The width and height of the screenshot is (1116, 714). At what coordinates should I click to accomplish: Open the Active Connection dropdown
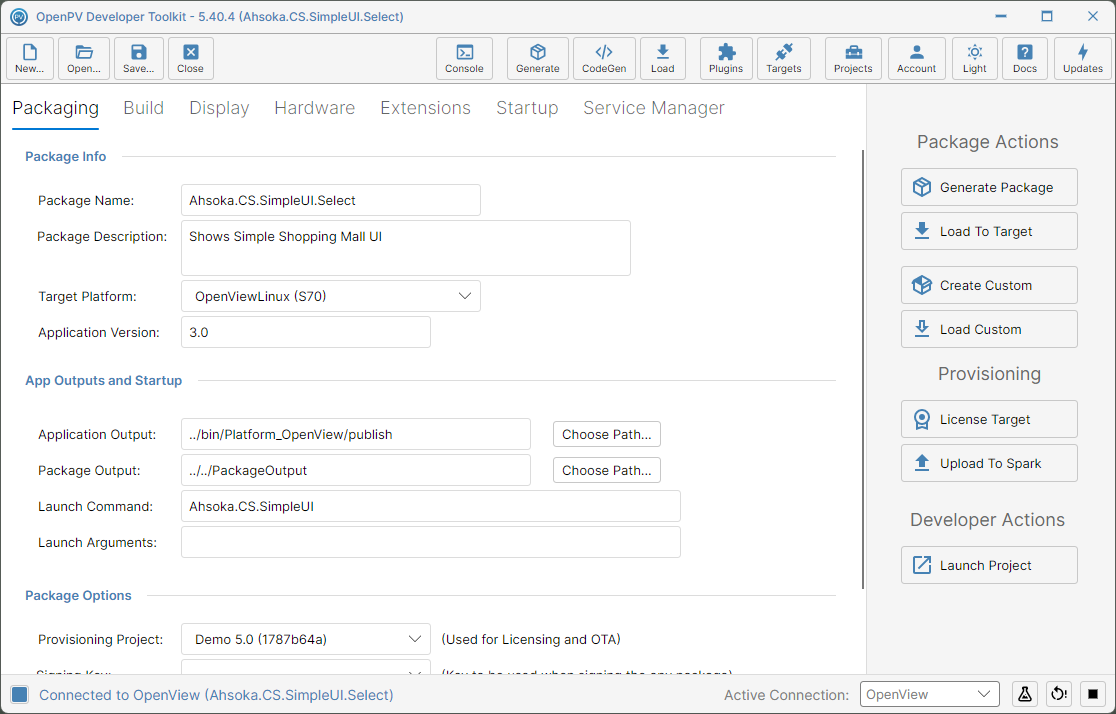coord(930,694)
